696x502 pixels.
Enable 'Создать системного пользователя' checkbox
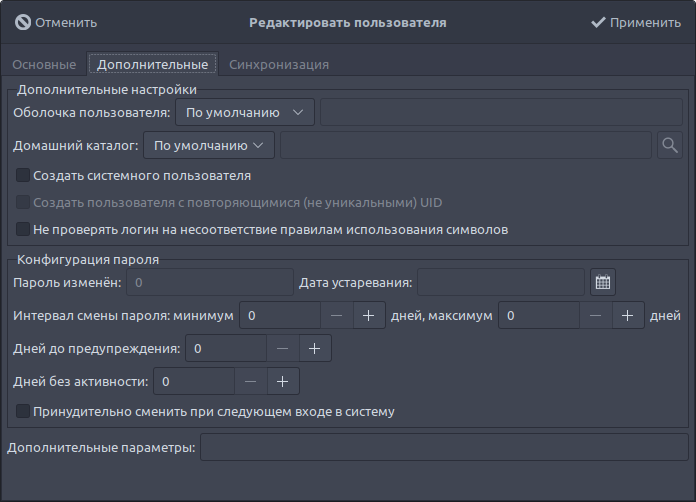23,176
